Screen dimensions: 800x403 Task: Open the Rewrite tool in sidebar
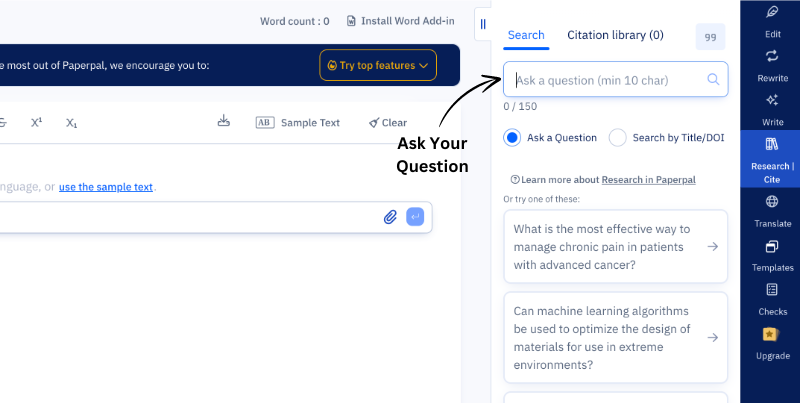coord(772,66)
